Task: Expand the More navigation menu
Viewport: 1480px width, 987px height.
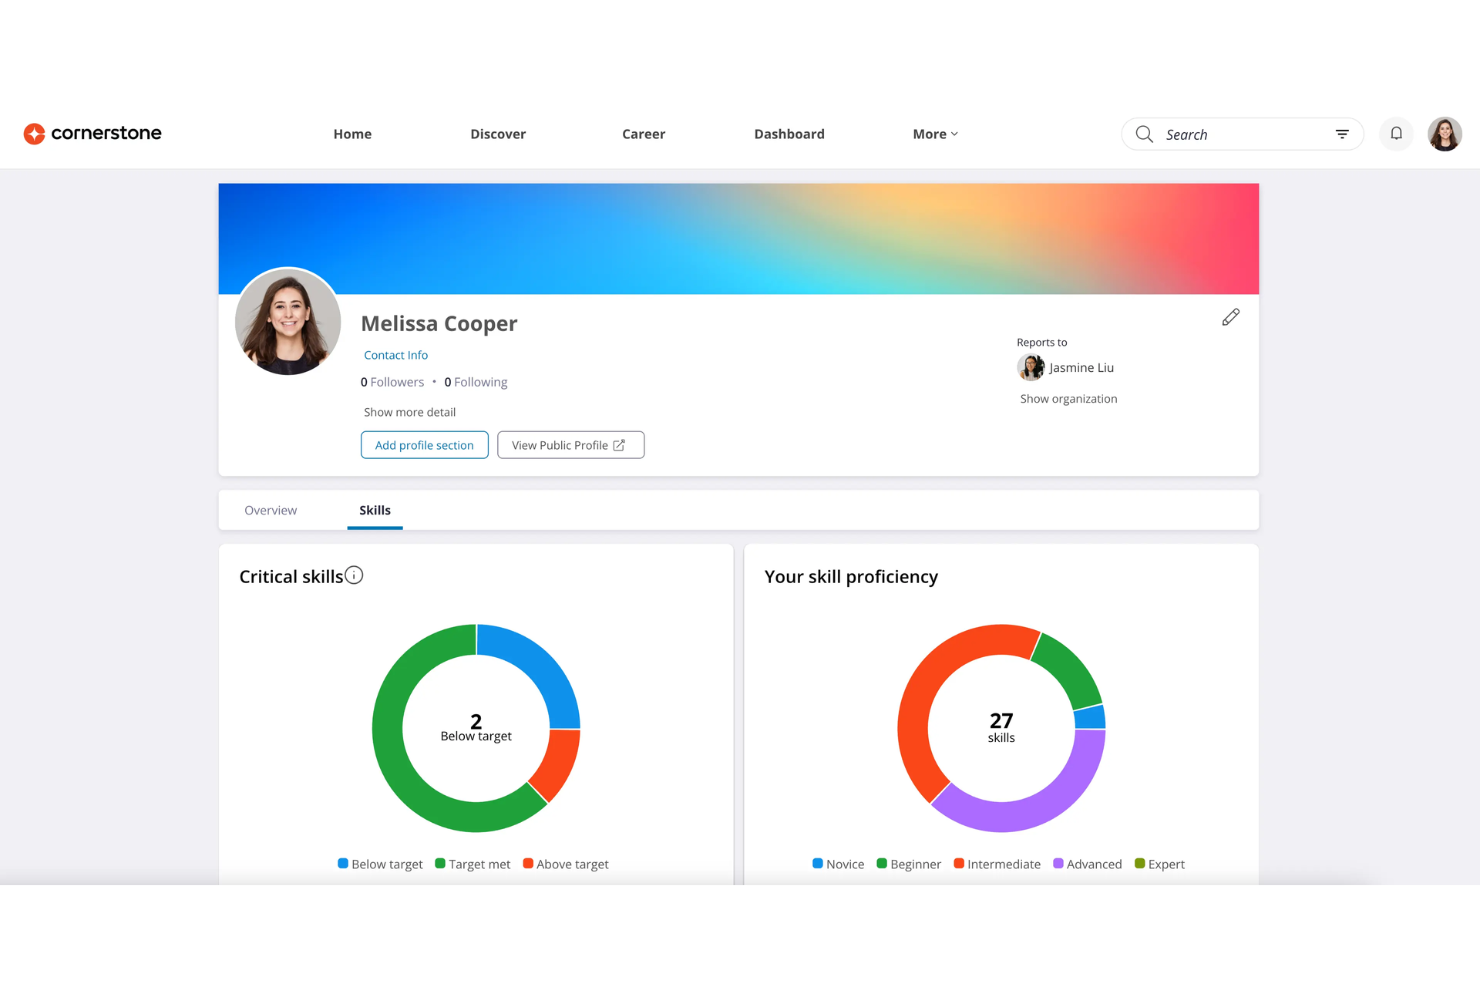Action: [x=934, y=133]
